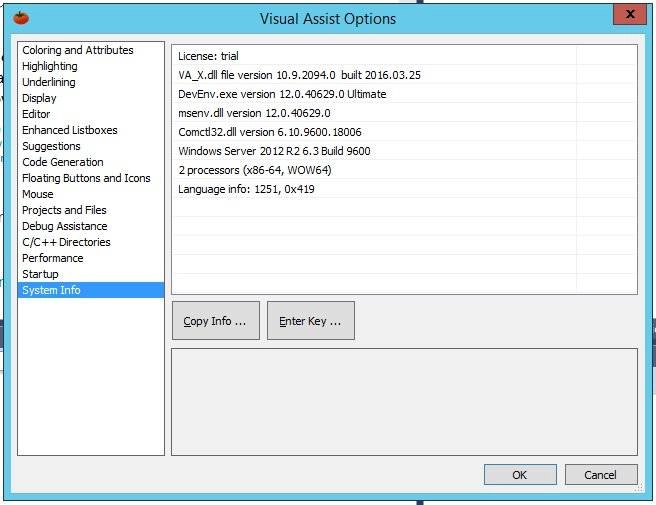The image size is (656, 505).
Task: Select the Comctl32.dll version row
Action: coord(404,132)
